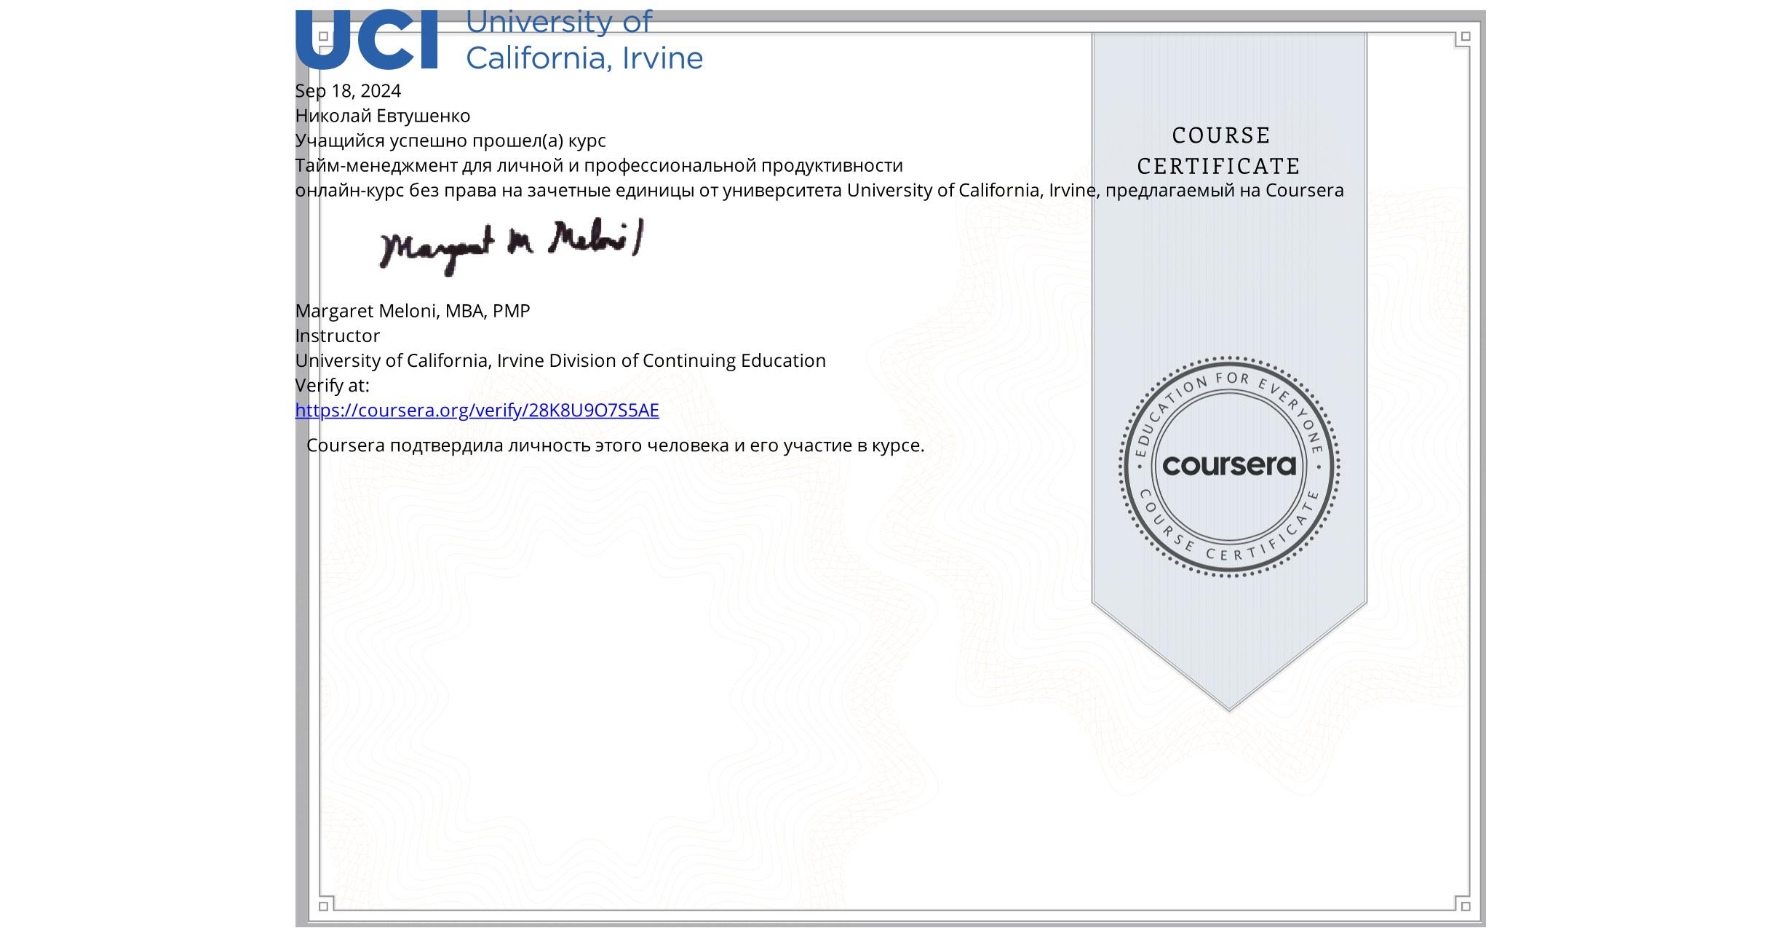Click the name Николай Евтушенко
The height and width of the screenshot is (928, 1772).
click(382, 116)
